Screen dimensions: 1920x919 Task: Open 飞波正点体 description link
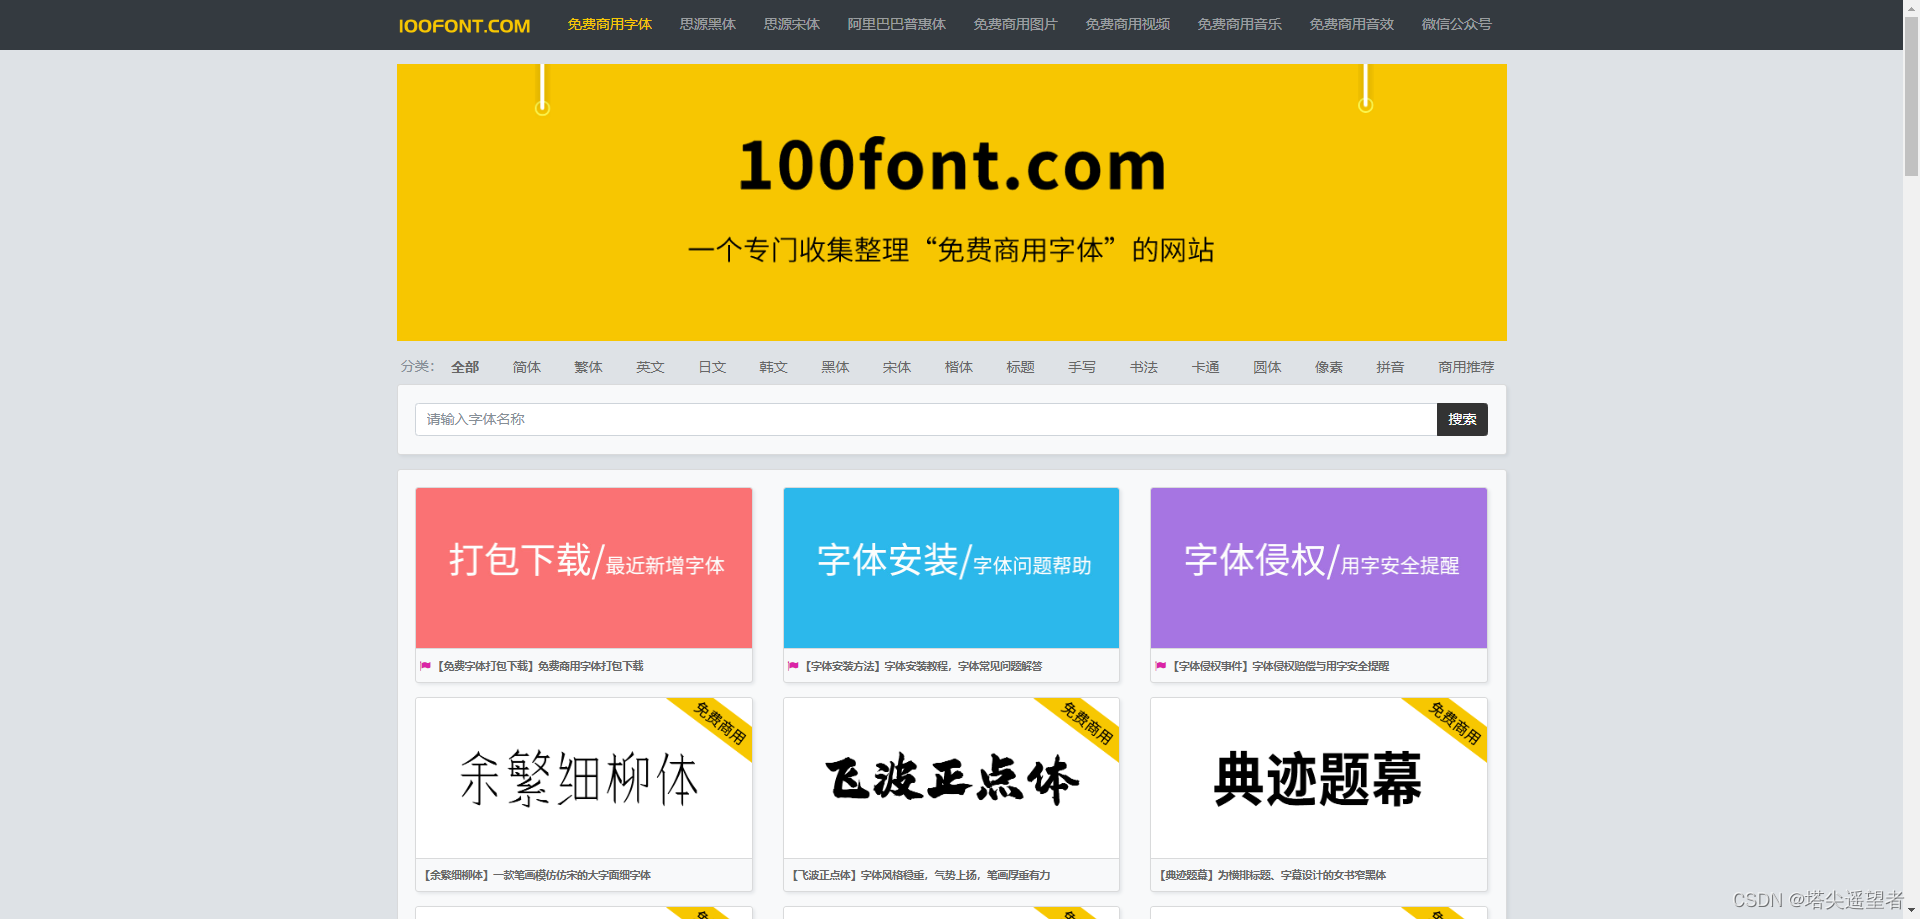pyautogui.click(x=921, y=875)
